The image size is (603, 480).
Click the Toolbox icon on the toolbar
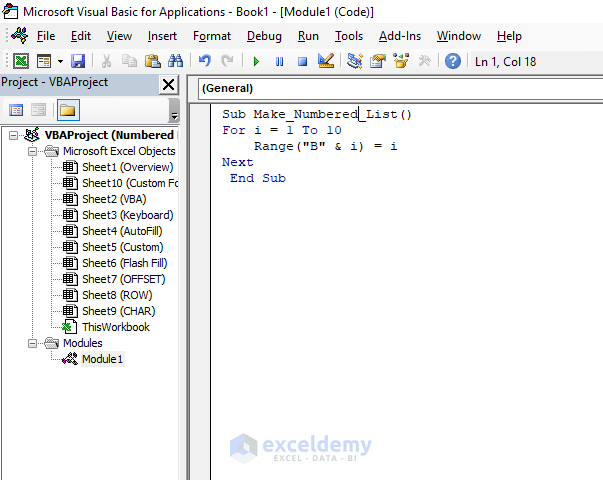coord(424,61)
